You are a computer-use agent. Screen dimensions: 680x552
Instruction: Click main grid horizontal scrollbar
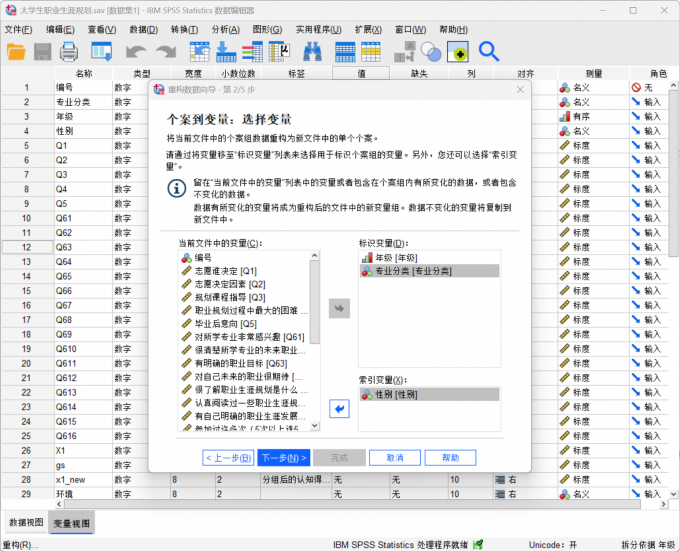pyautogui.click(x=352, y=504)
